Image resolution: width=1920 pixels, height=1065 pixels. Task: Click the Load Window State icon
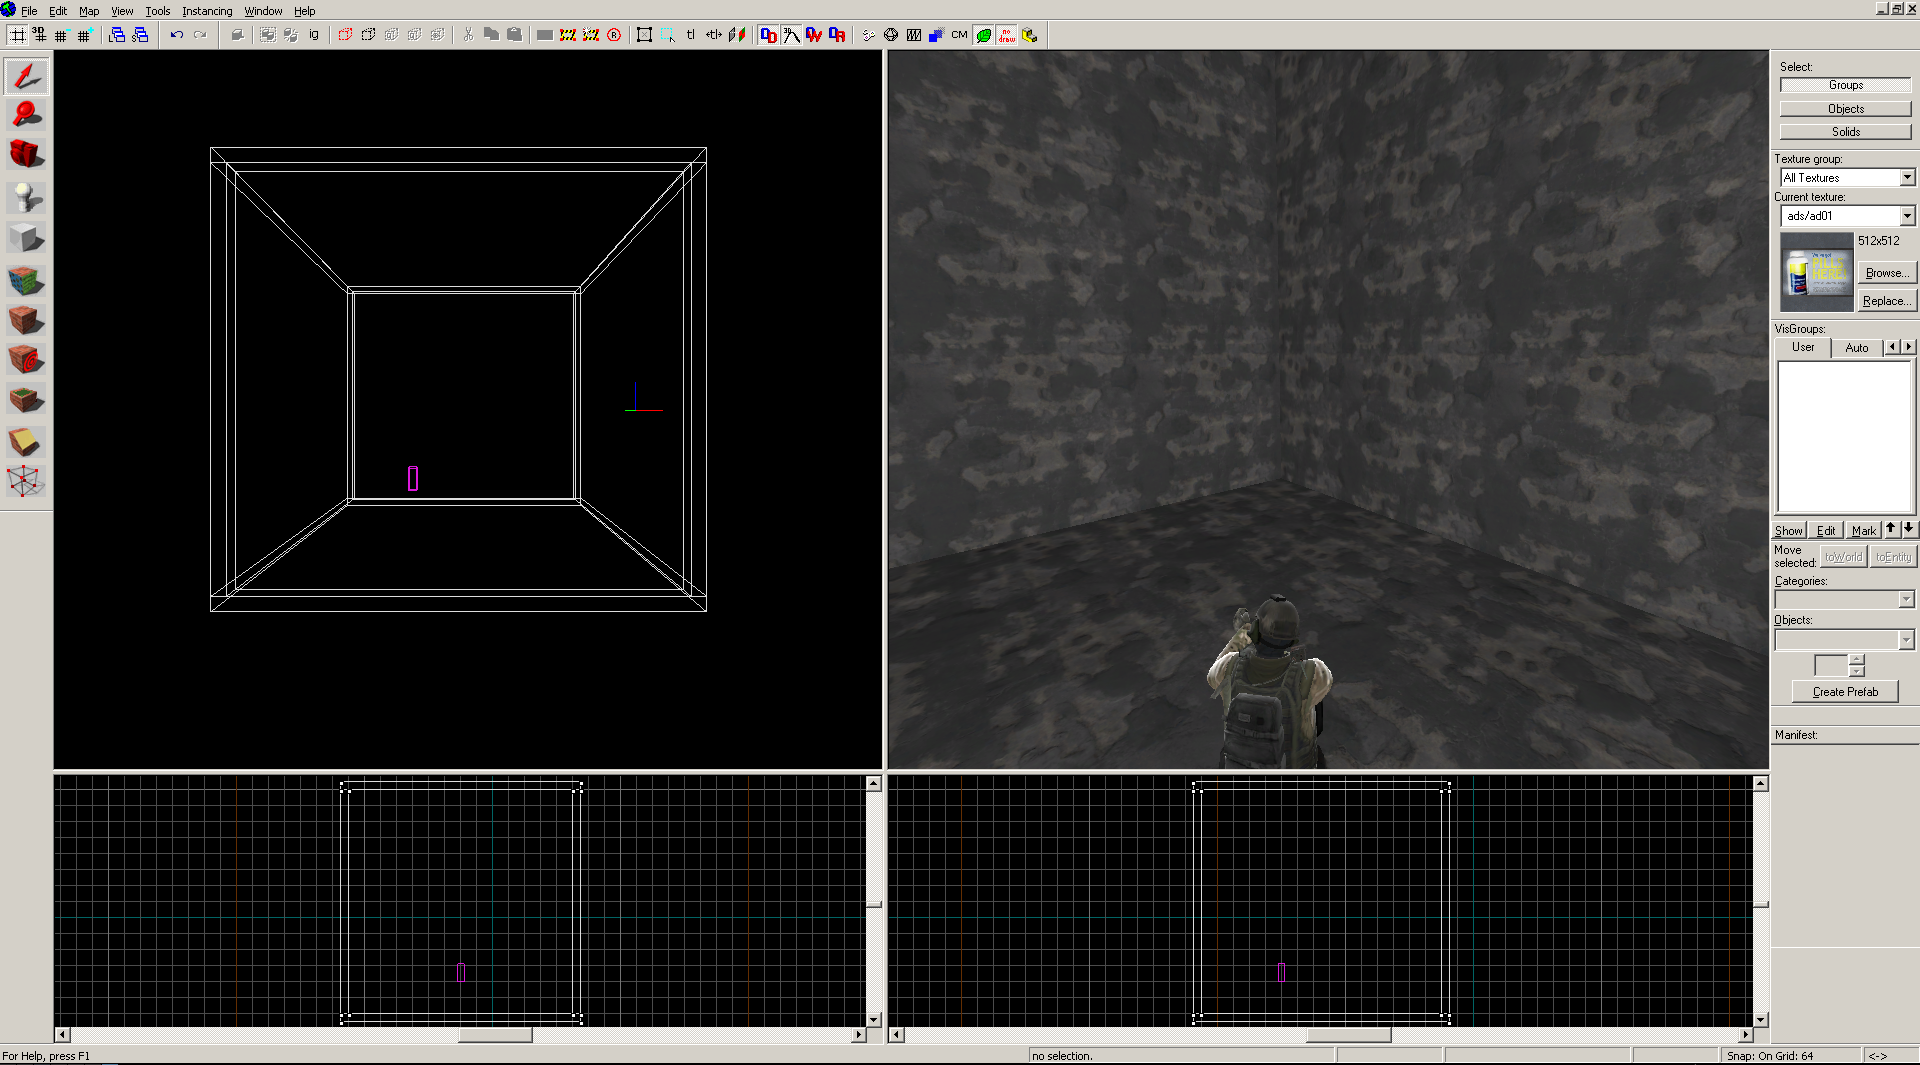click(x=117, y=35)
